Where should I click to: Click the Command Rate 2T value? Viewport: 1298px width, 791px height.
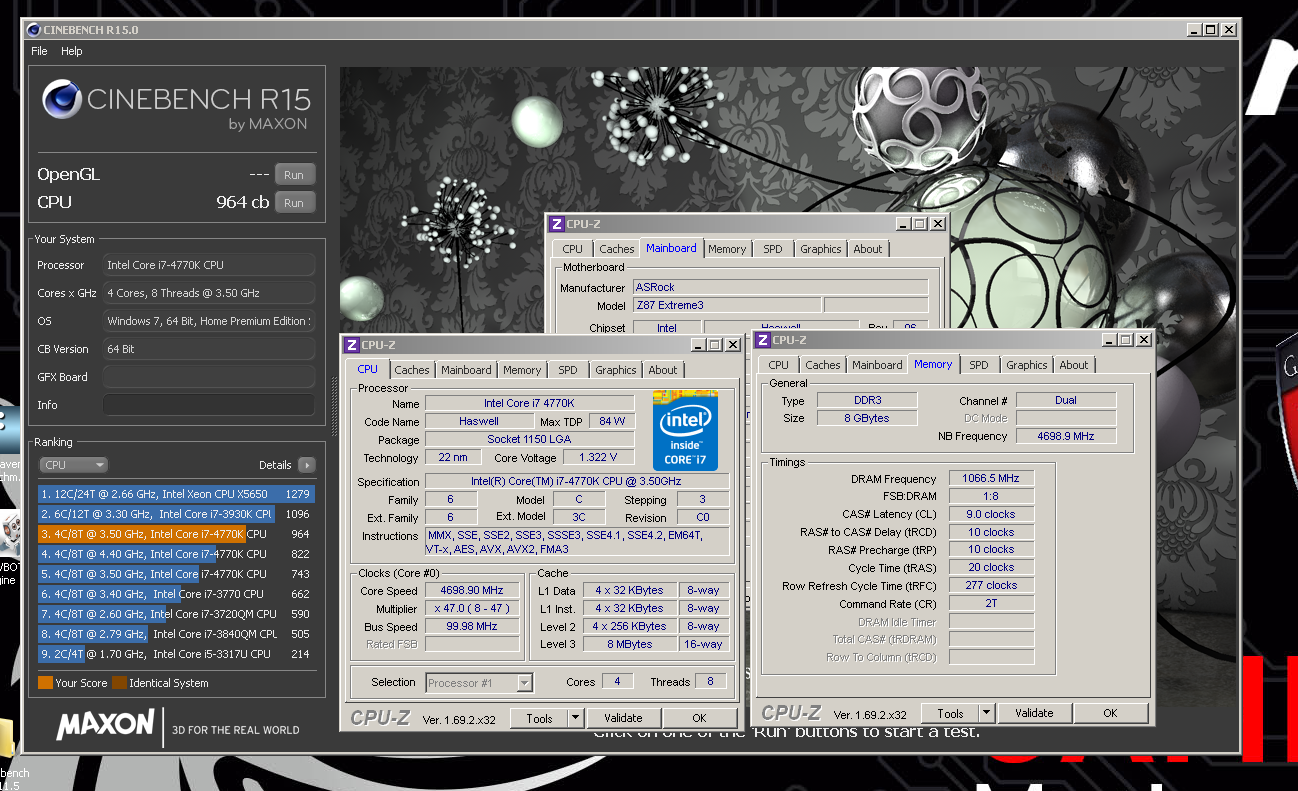(991, 604)
